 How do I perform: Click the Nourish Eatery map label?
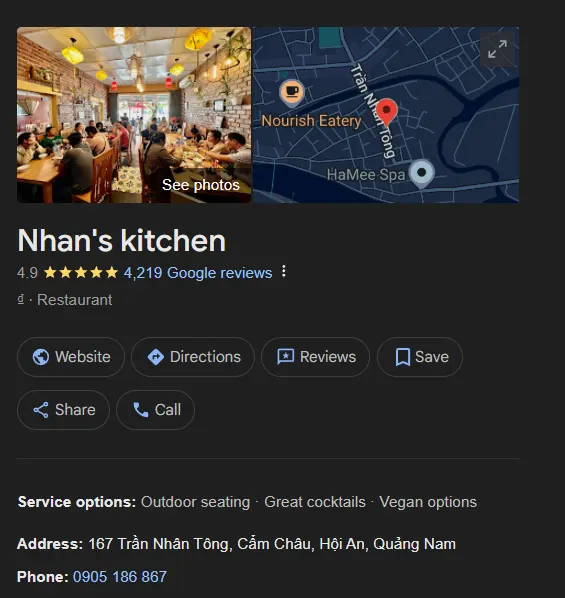pyautogui.click(x=311, y=121)
